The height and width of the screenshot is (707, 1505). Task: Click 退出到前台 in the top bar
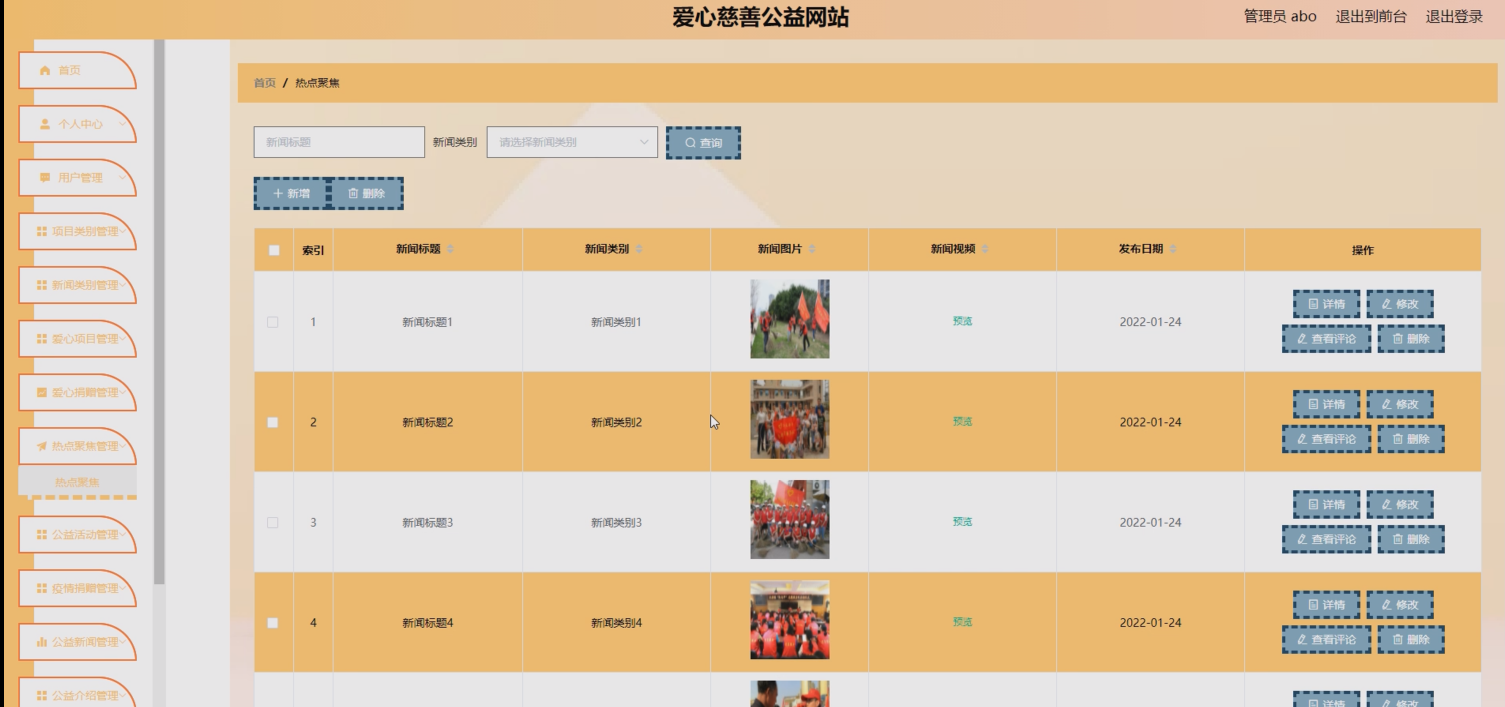point(1371,16)
